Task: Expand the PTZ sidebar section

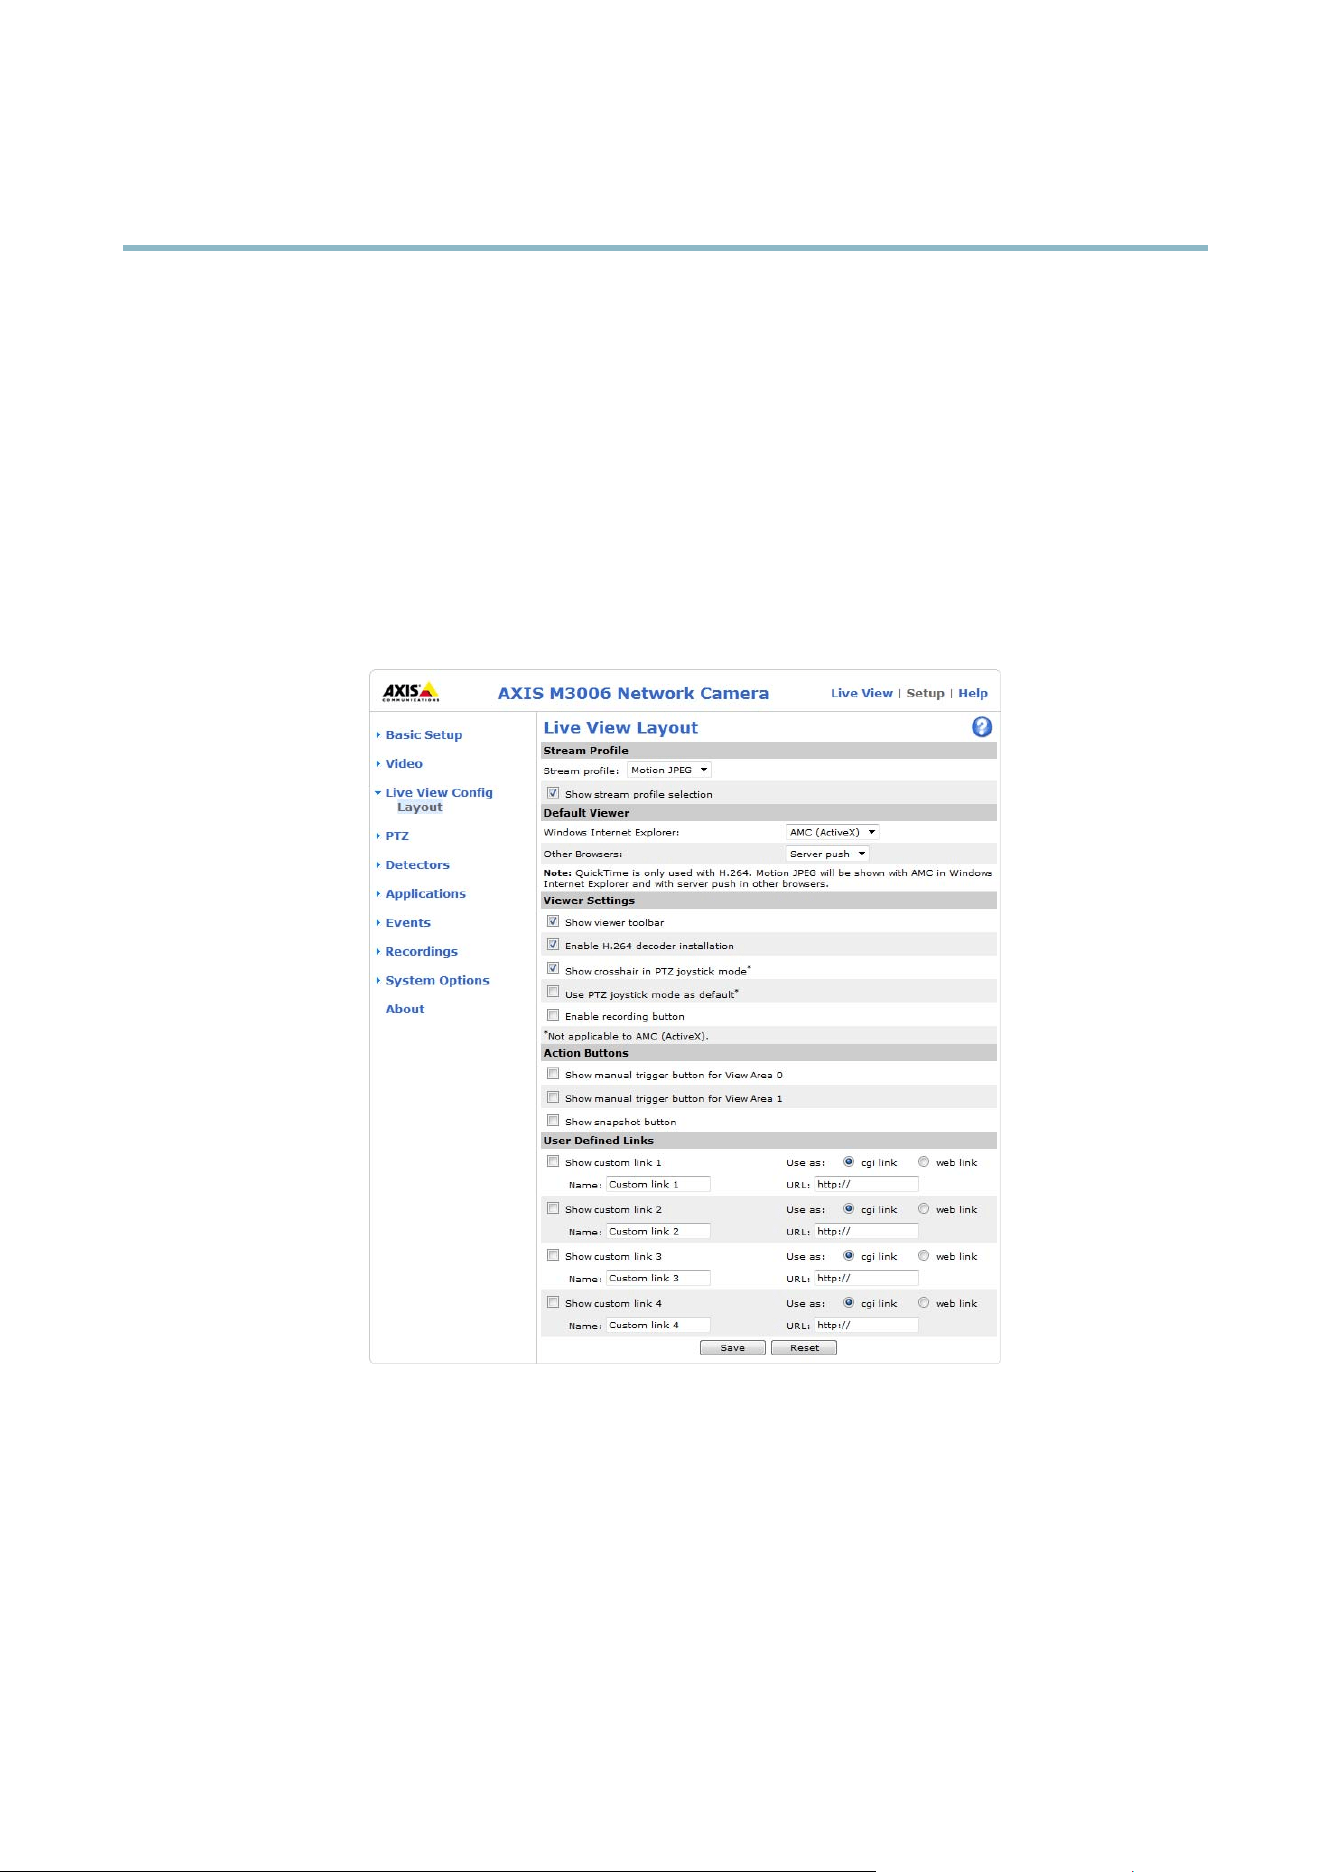Action: point(397,836)
